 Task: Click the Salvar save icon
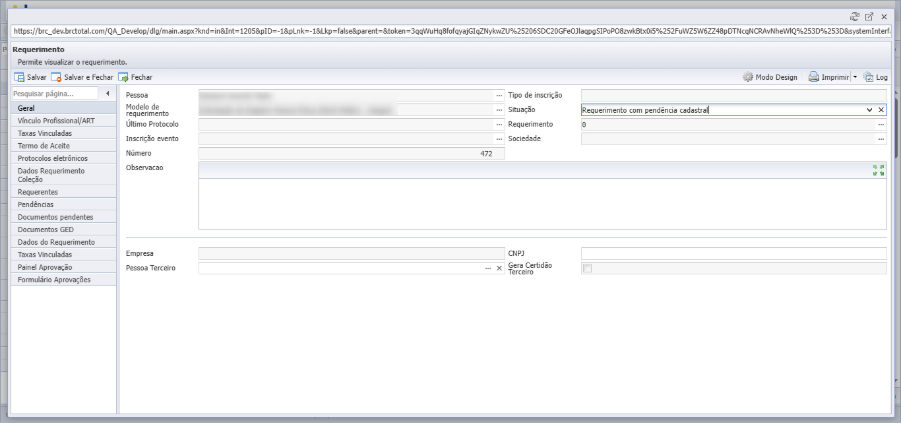tap(19, 77)
